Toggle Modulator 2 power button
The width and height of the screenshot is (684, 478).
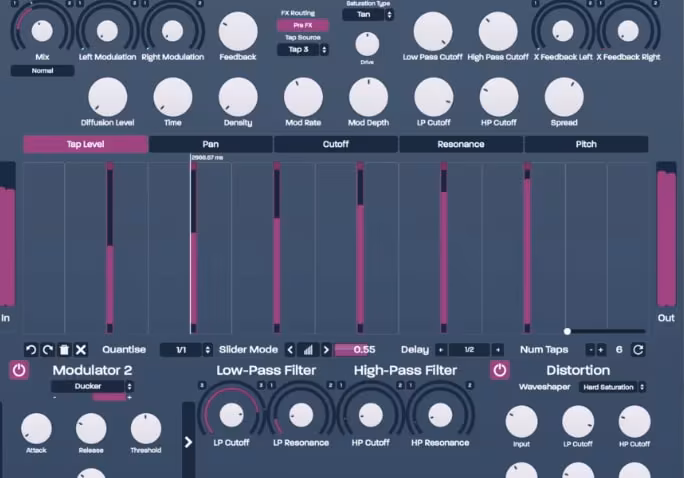tap(19, 370)
